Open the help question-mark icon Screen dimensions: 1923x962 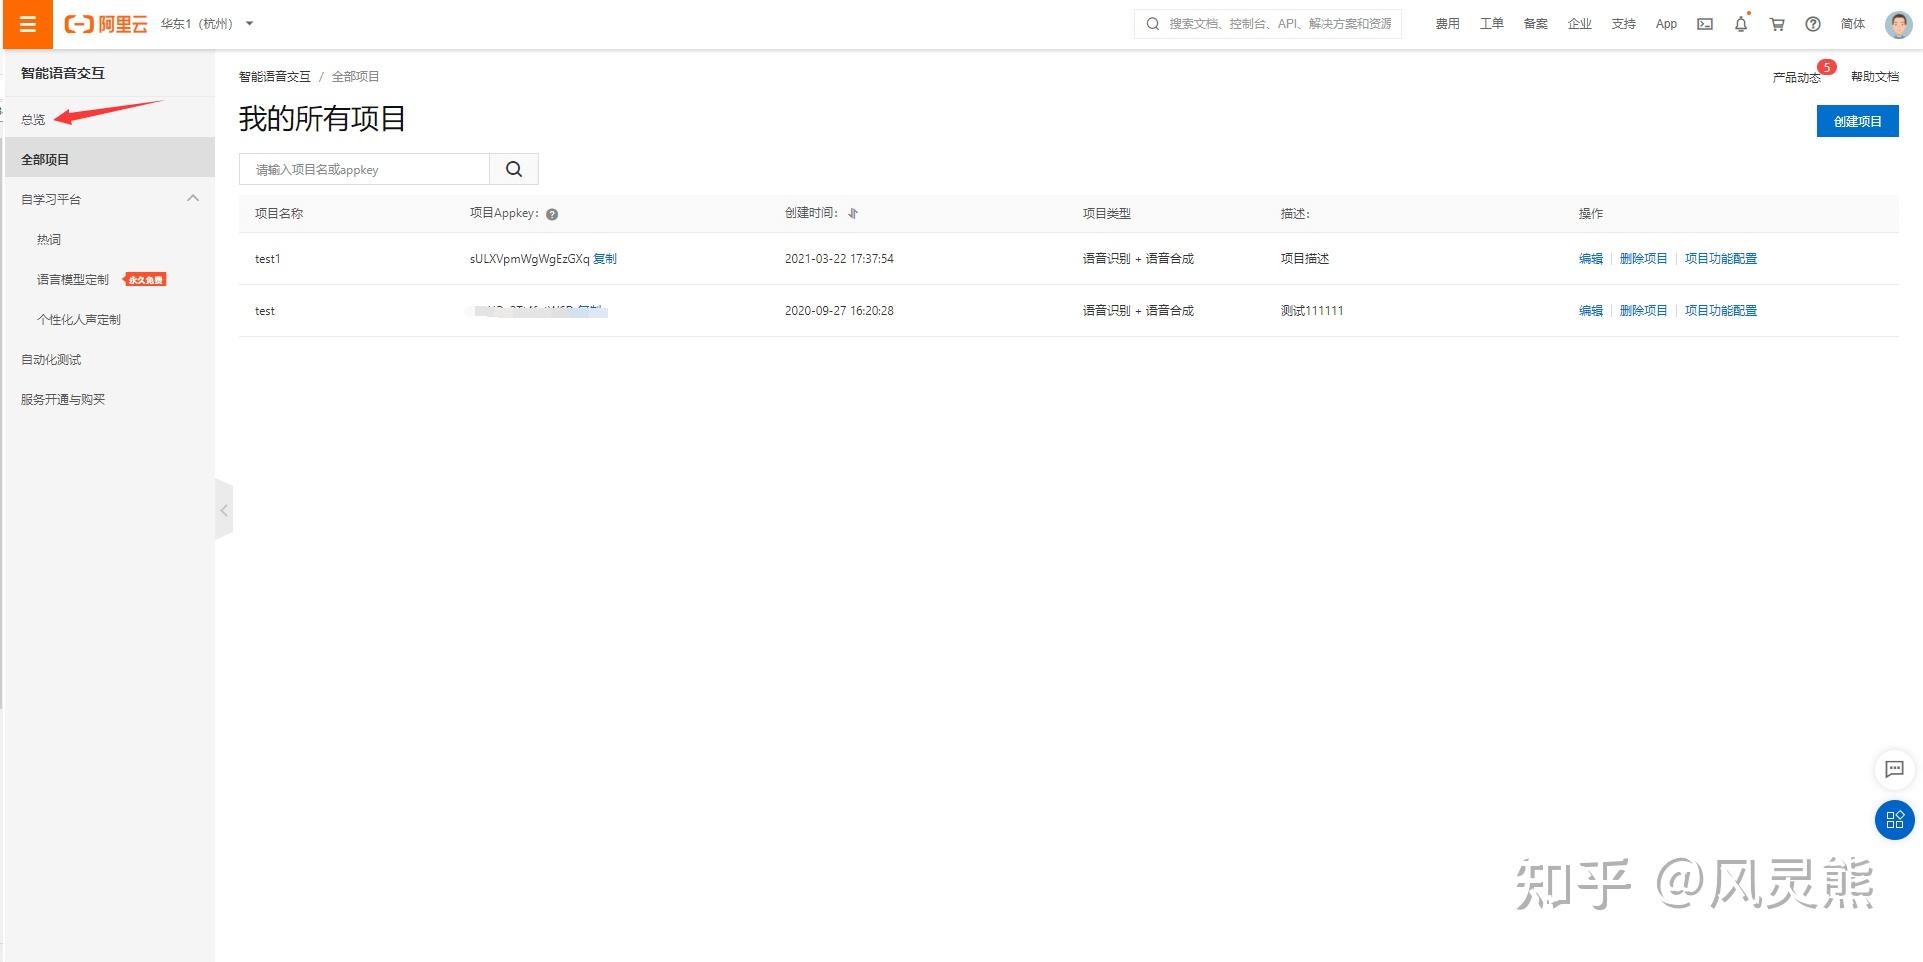coord(1812,23)
